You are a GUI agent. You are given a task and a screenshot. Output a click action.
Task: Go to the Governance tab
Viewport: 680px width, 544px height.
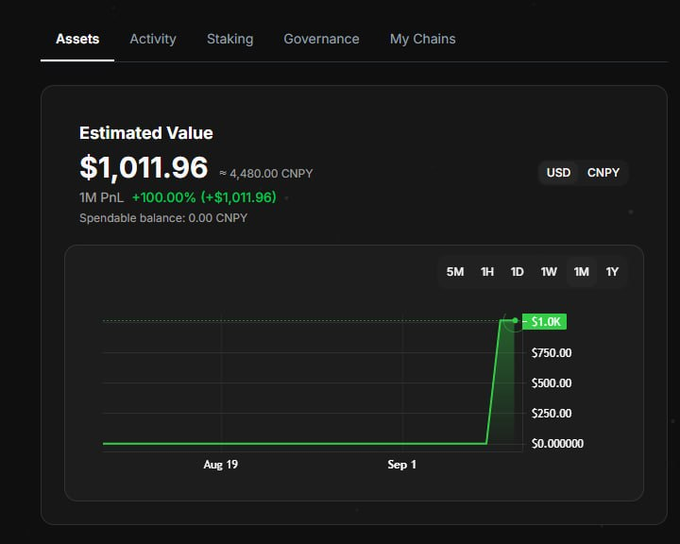(321, 39)
